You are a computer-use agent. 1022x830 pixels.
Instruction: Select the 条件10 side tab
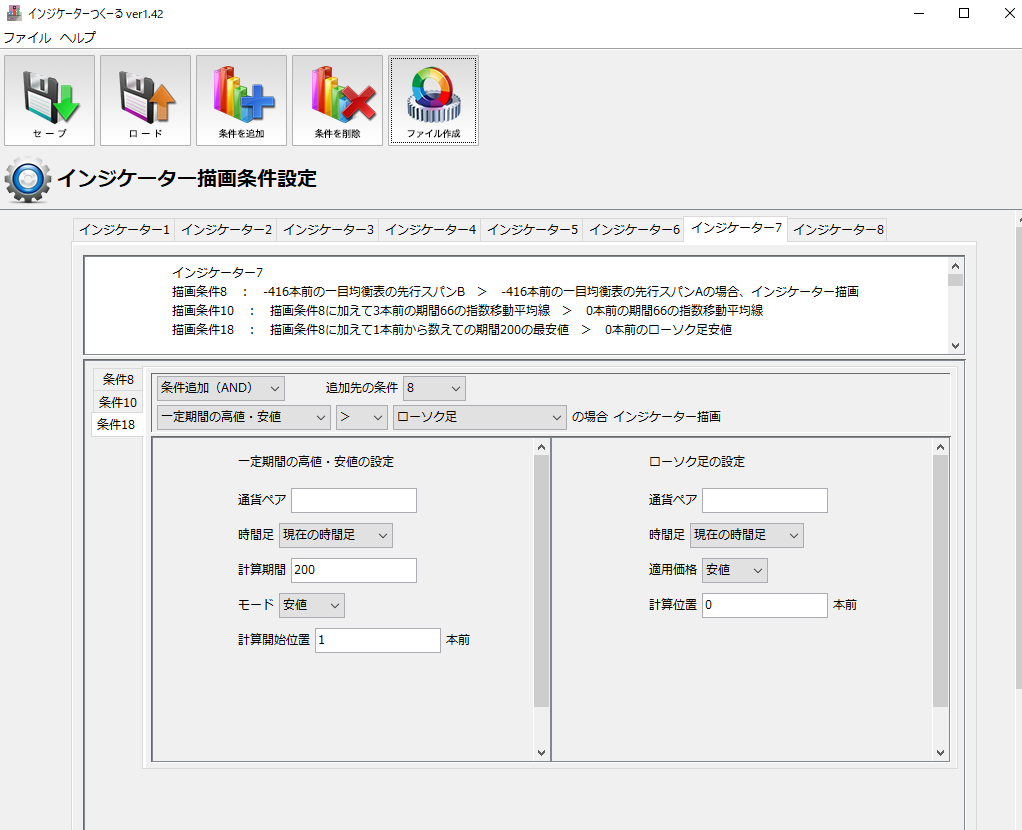click(x=118, y=402)
